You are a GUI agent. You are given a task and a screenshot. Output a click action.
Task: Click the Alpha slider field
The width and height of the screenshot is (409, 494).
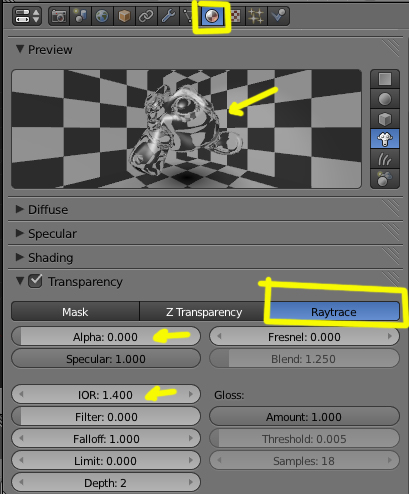point(106,337)
